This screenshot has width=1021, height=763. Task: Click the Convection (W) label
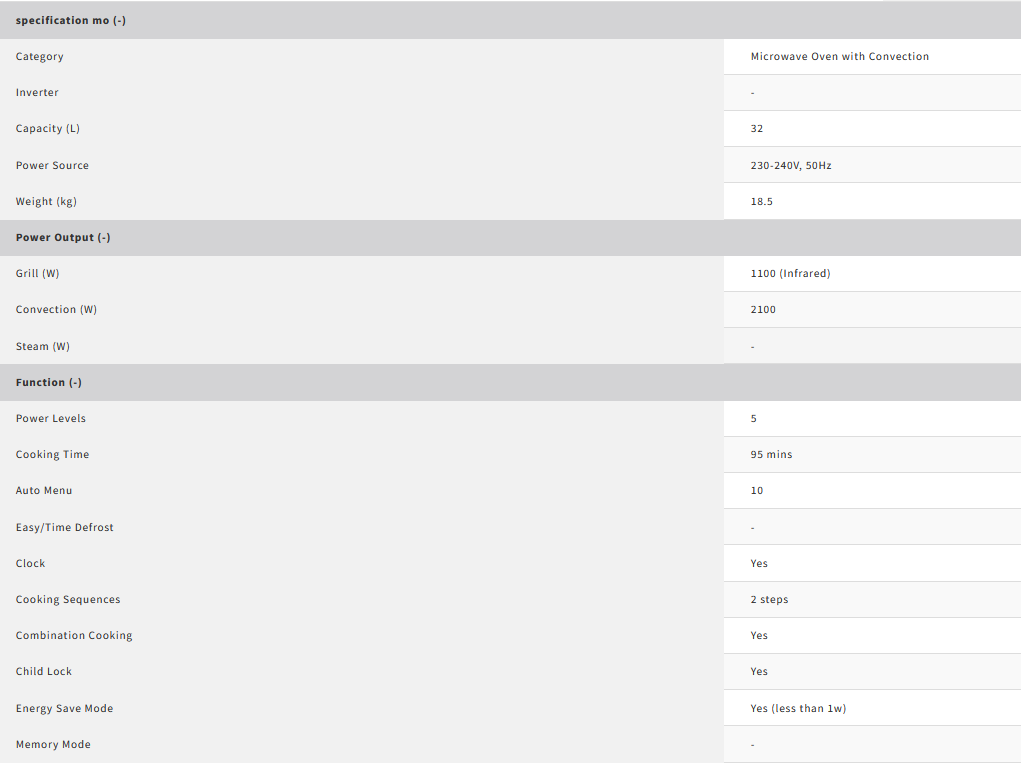tap(56, 309)
